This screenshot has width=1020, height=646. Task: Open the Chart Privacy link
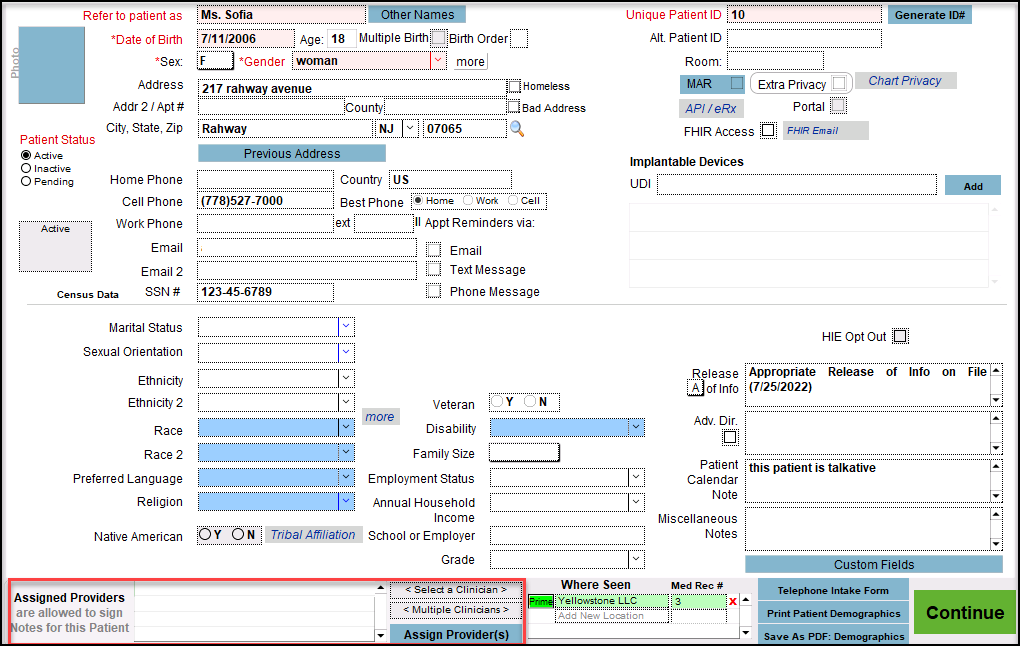pyautogui.click(x=904, y=81)
